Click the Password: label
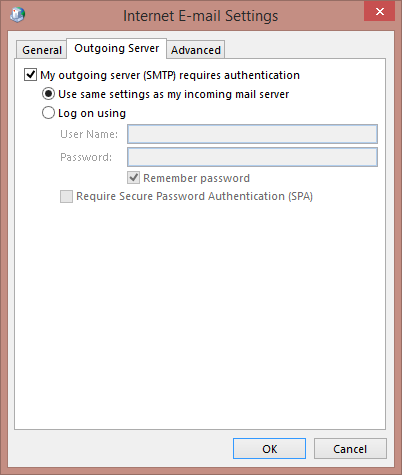 (x=86, y=157)
